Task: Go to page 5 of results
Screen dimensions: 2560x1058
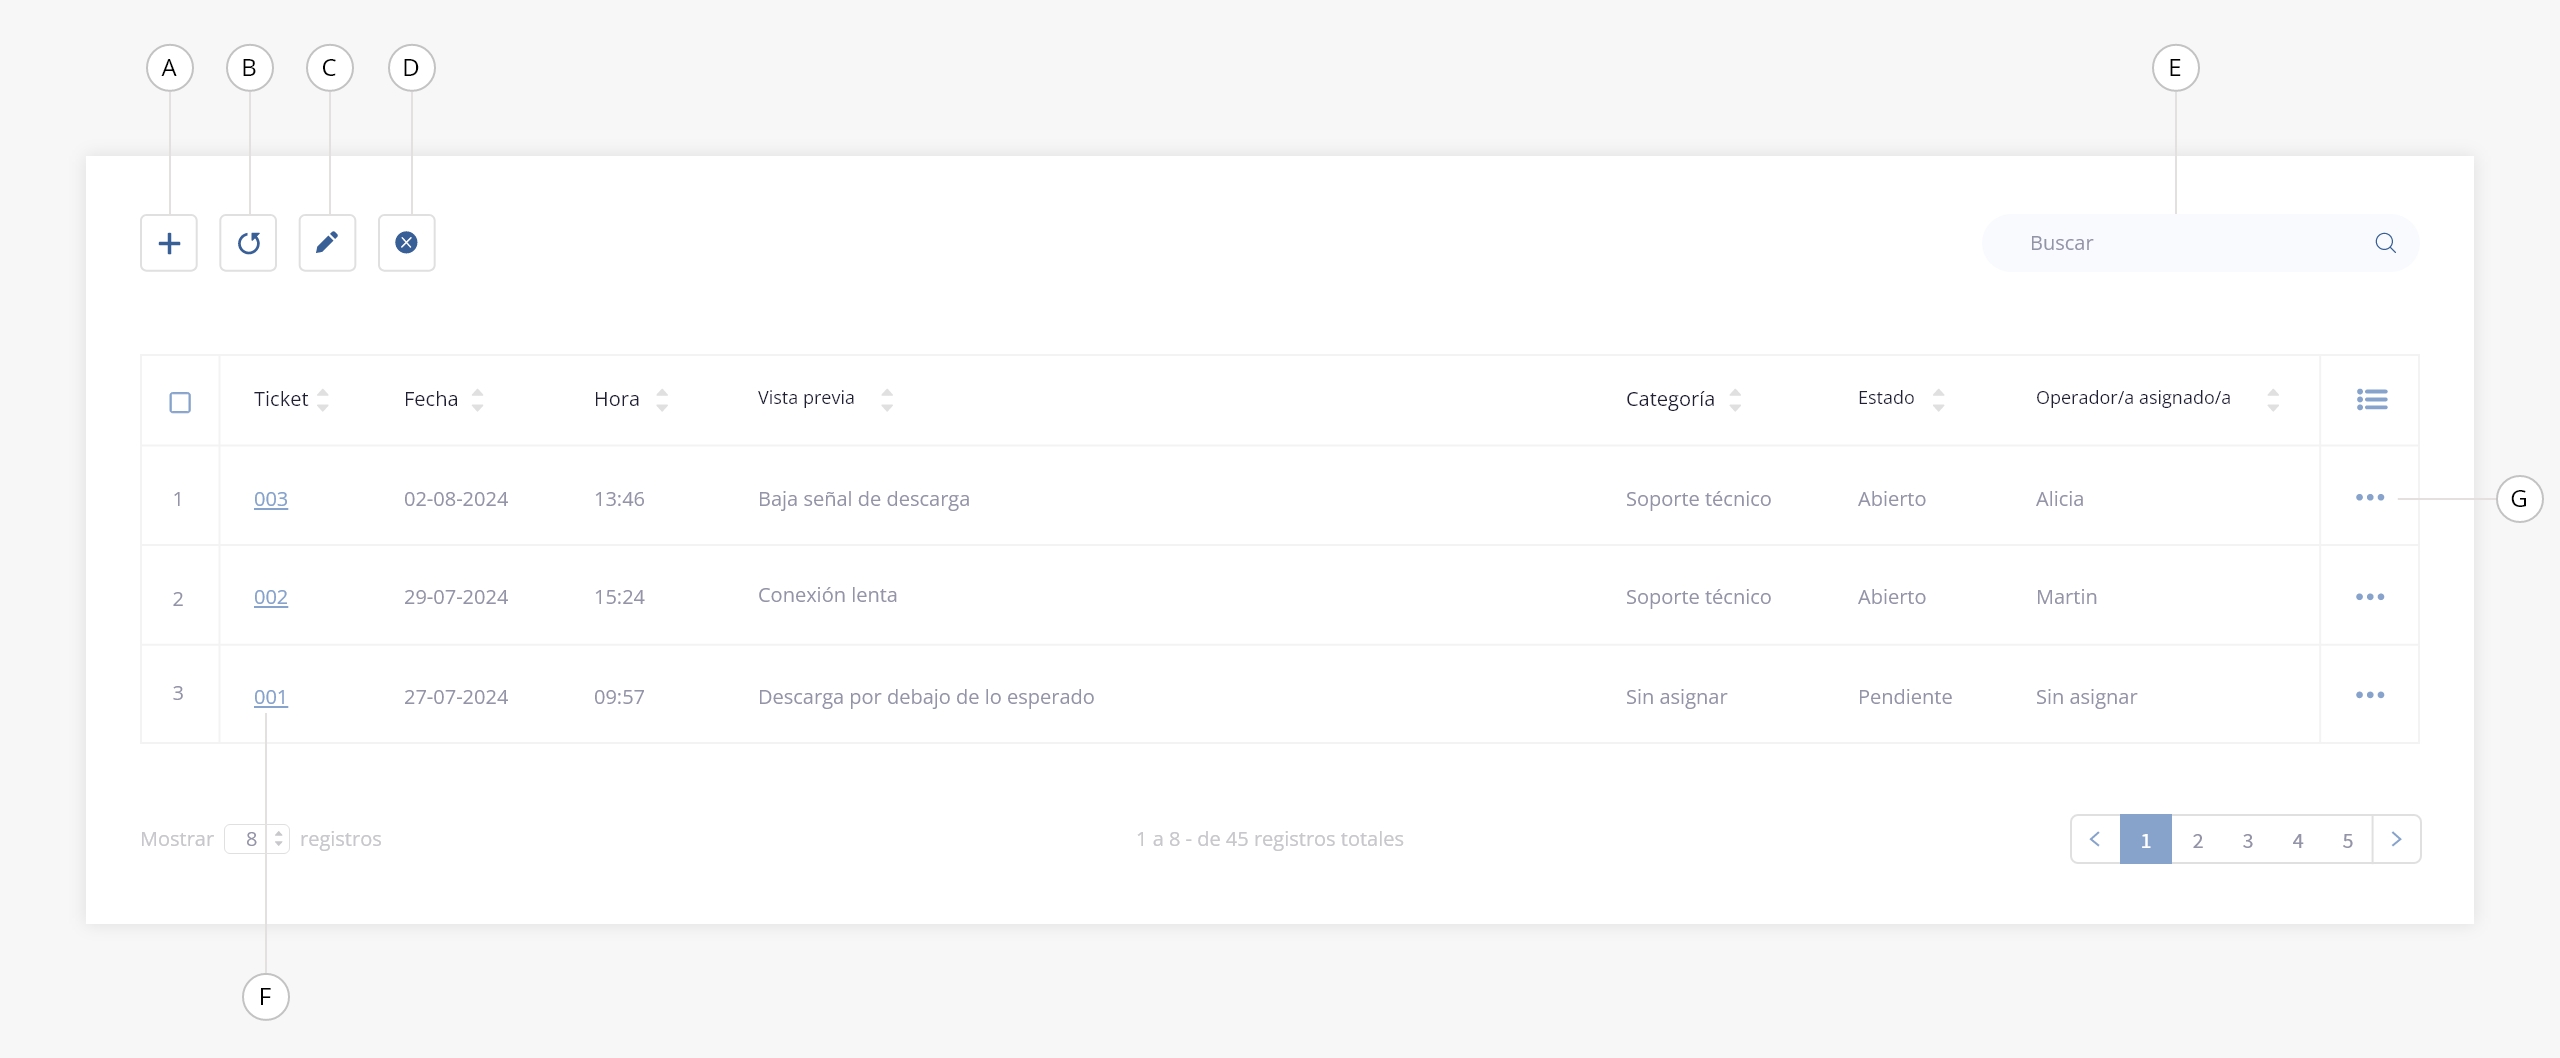Action: pyautogui.click(x=2347, y=840)
